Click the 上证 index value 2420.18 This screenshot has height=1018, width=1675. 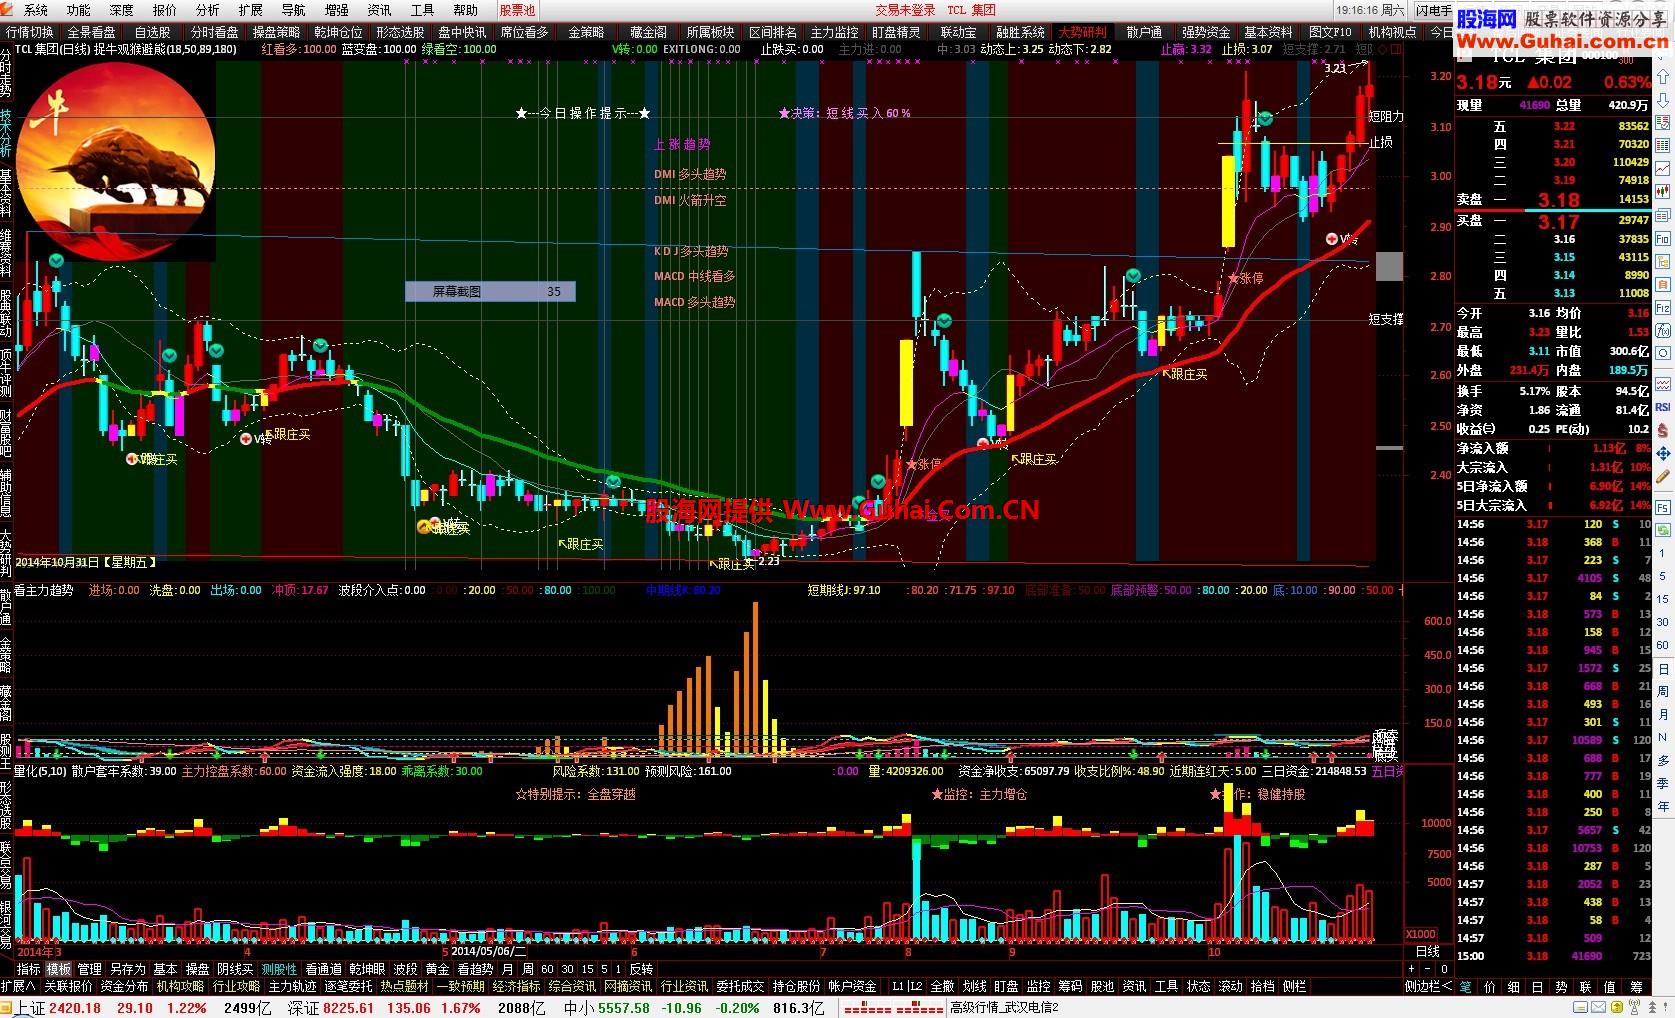(x=75, y=1008)
